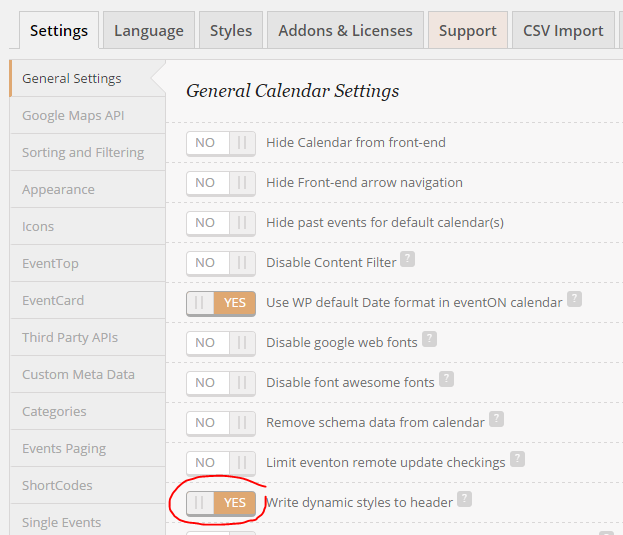The image size is (623, 535).
Task: Turn off Write dynamic styles to header
Action: [x=221, y=503]
